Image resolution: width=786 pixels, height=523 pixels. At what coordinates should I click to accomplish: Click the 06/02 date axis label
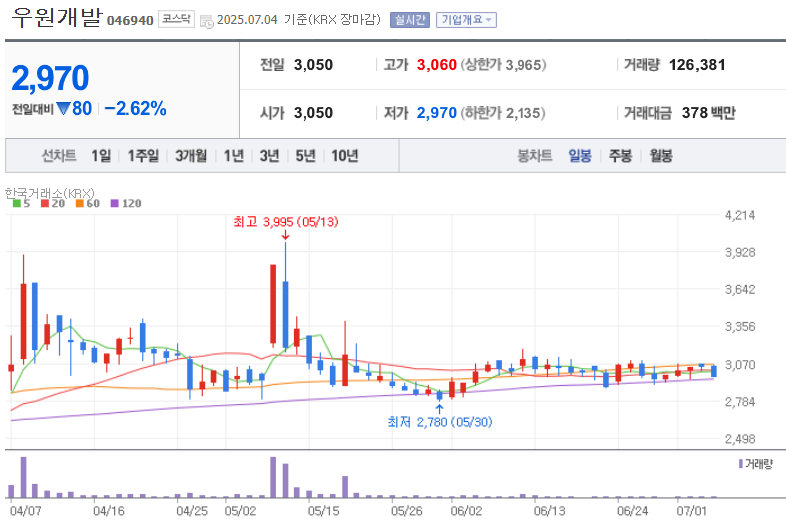coord(466,511)
